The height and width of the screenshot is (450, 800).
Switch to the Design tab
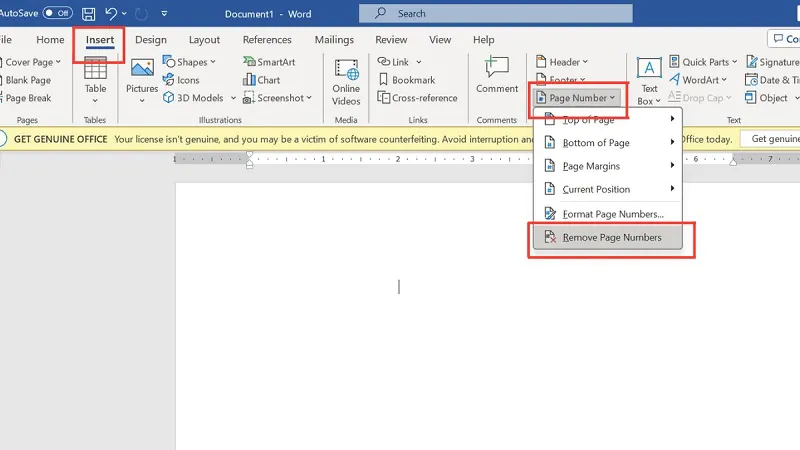click(x=151, y=40)
